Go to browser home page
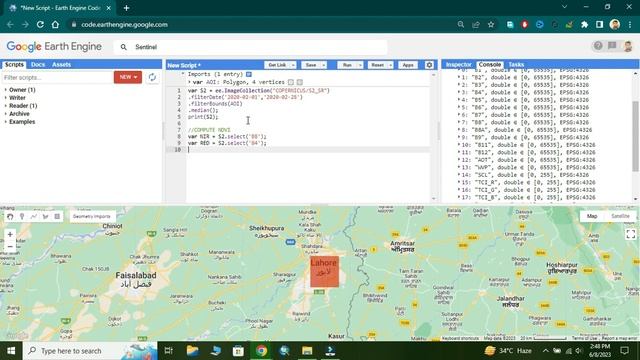The height and width of the screenshot is (360, 640). [55, 24]
